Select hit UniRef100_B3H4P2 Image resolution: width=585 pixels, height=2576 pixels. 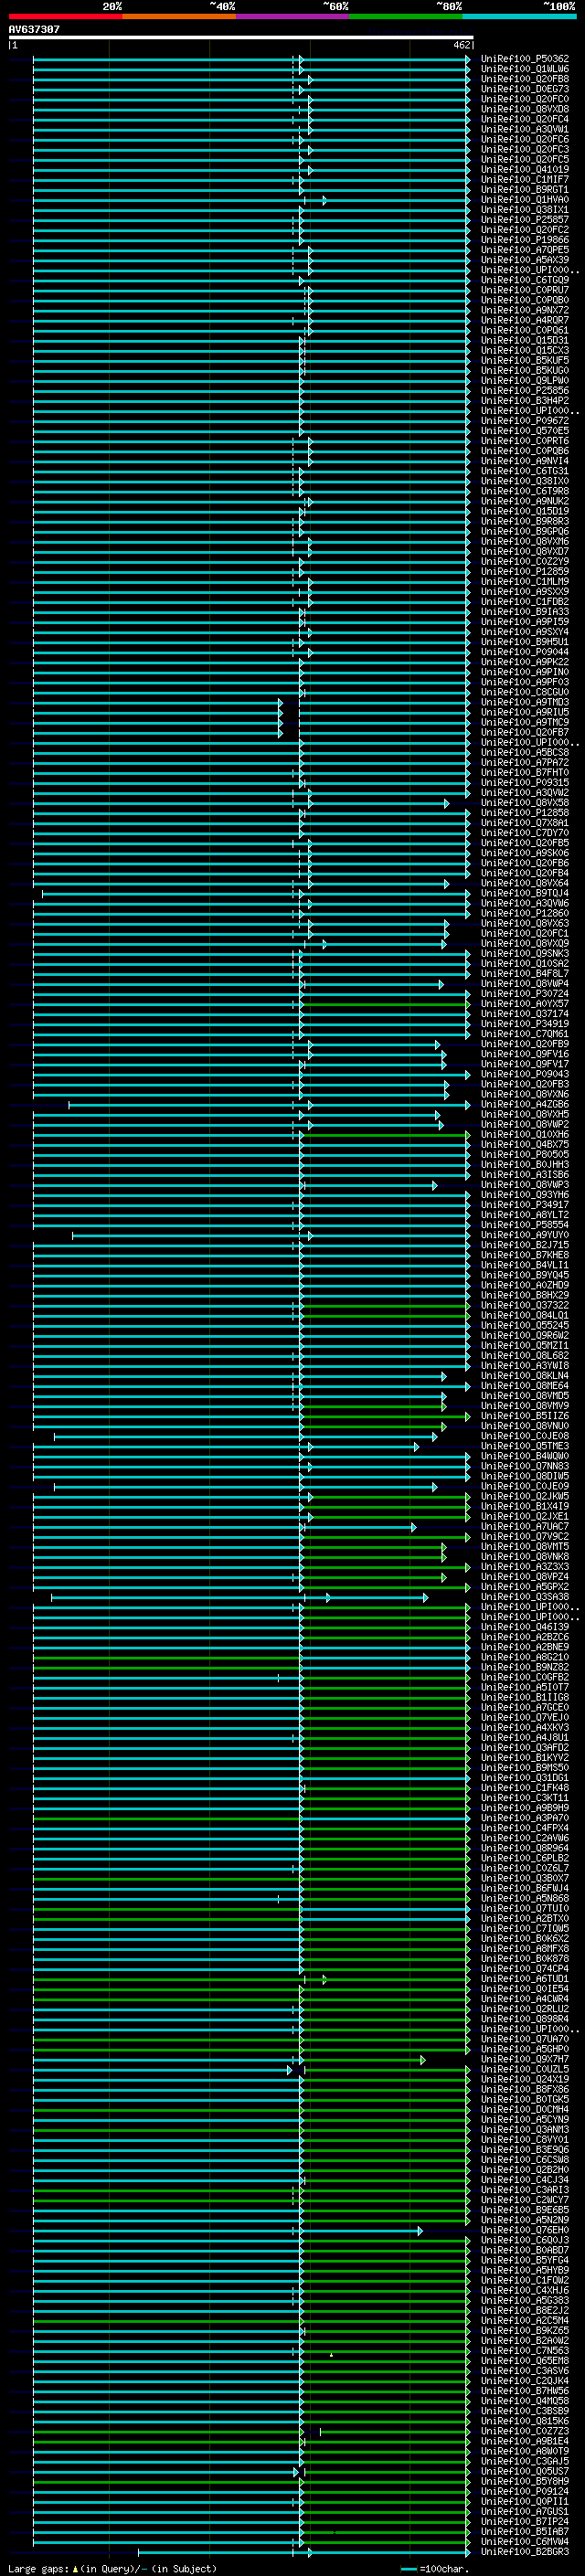click(525, 401)
